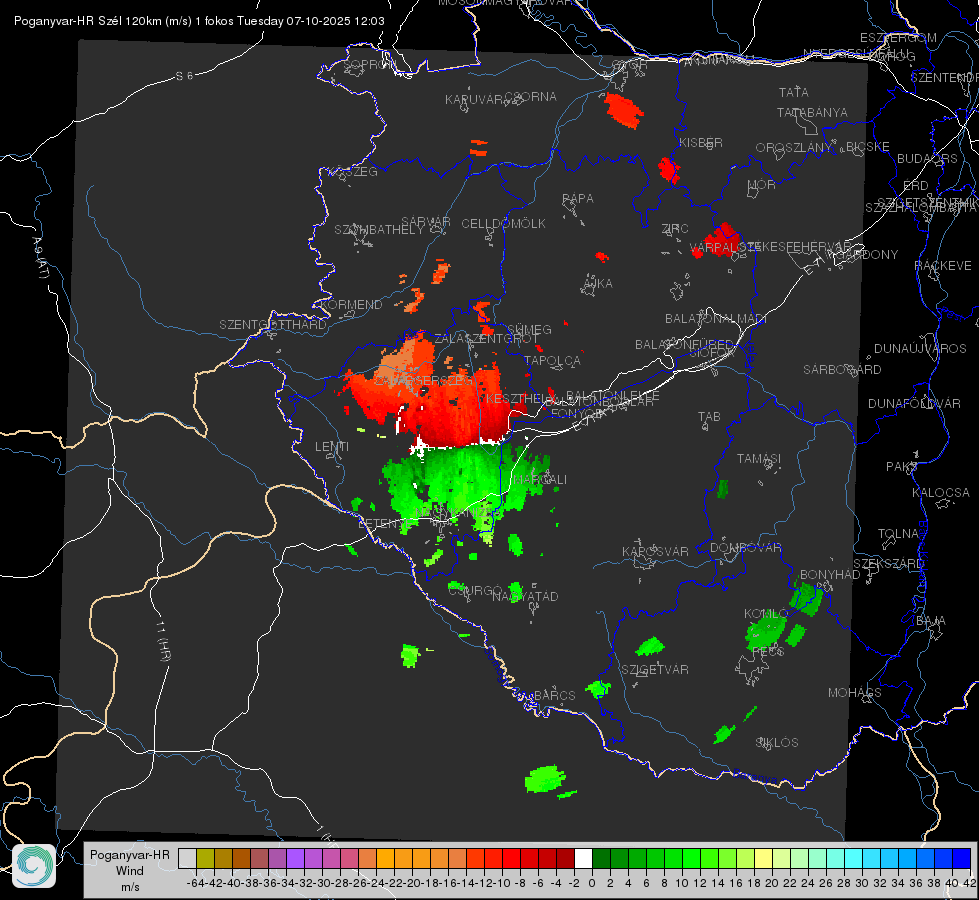
Task: Click the RÁCKEVE city label
Action: (x=943, y=266)
